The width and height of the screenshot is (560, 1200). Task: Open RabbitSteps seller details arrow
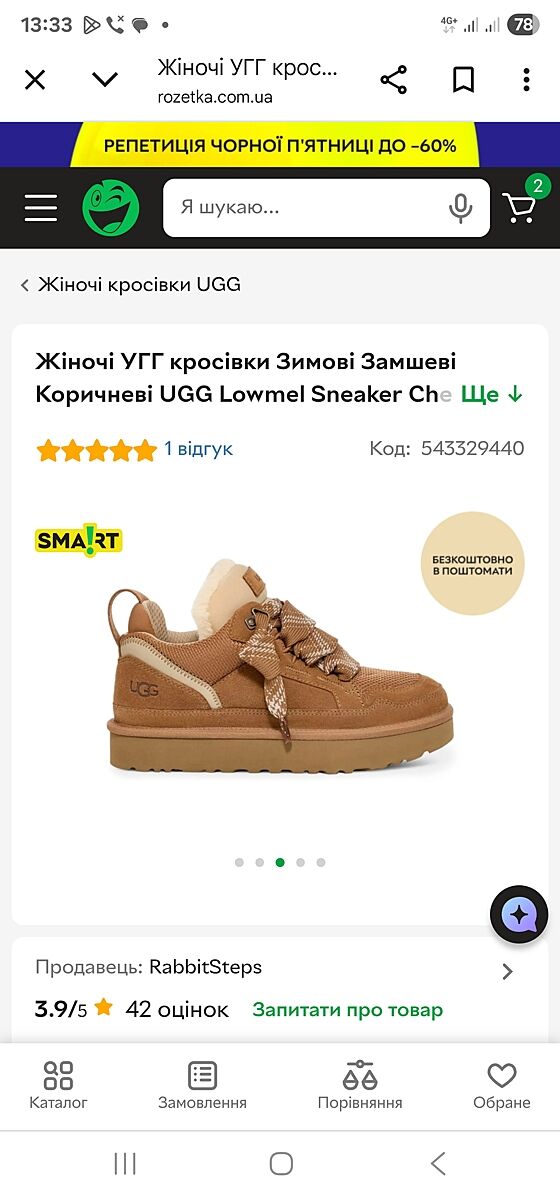point(507,971)
